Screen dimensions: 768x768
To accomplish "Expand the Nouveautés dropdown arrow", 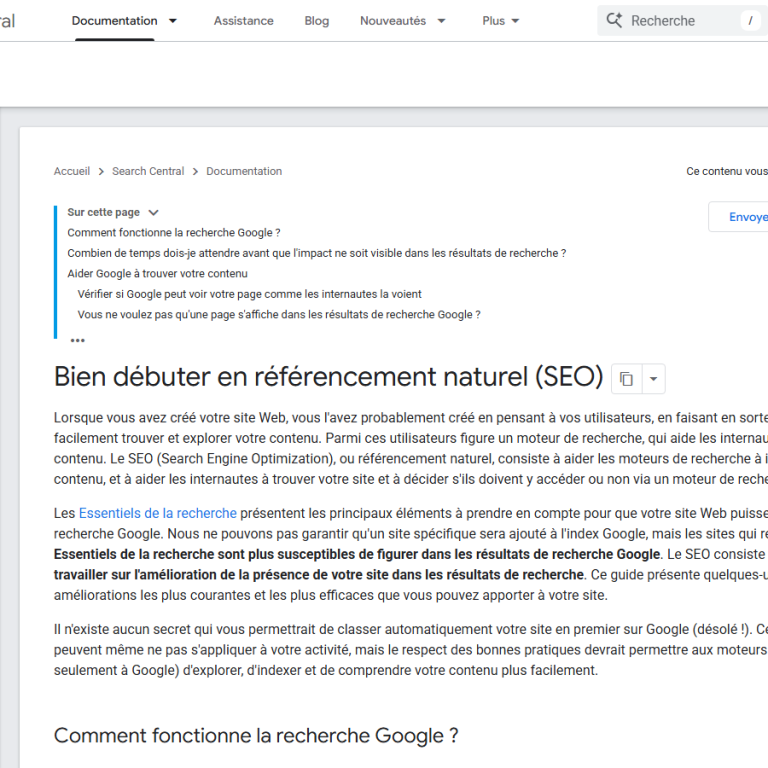I will click(x=441, y=21).
